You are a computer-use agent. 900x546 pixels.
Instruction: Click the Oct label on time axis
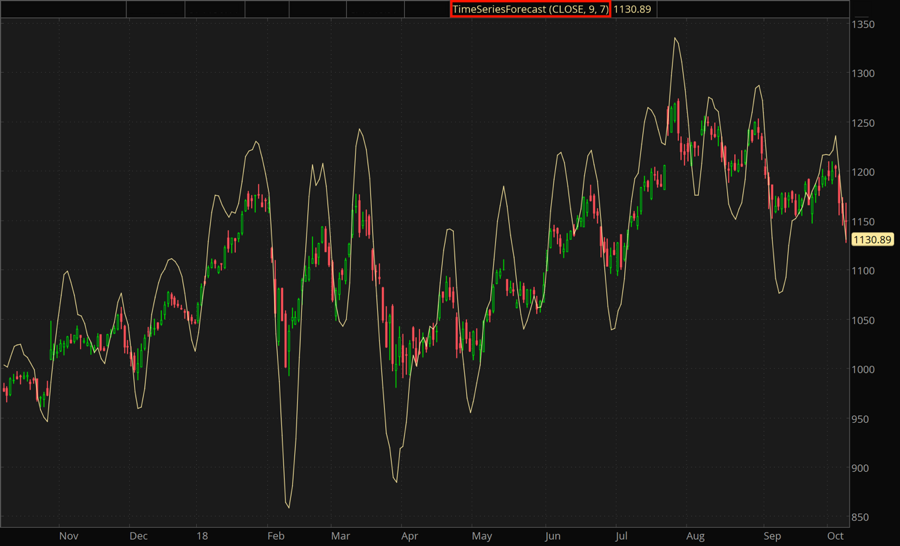point(835,536)
